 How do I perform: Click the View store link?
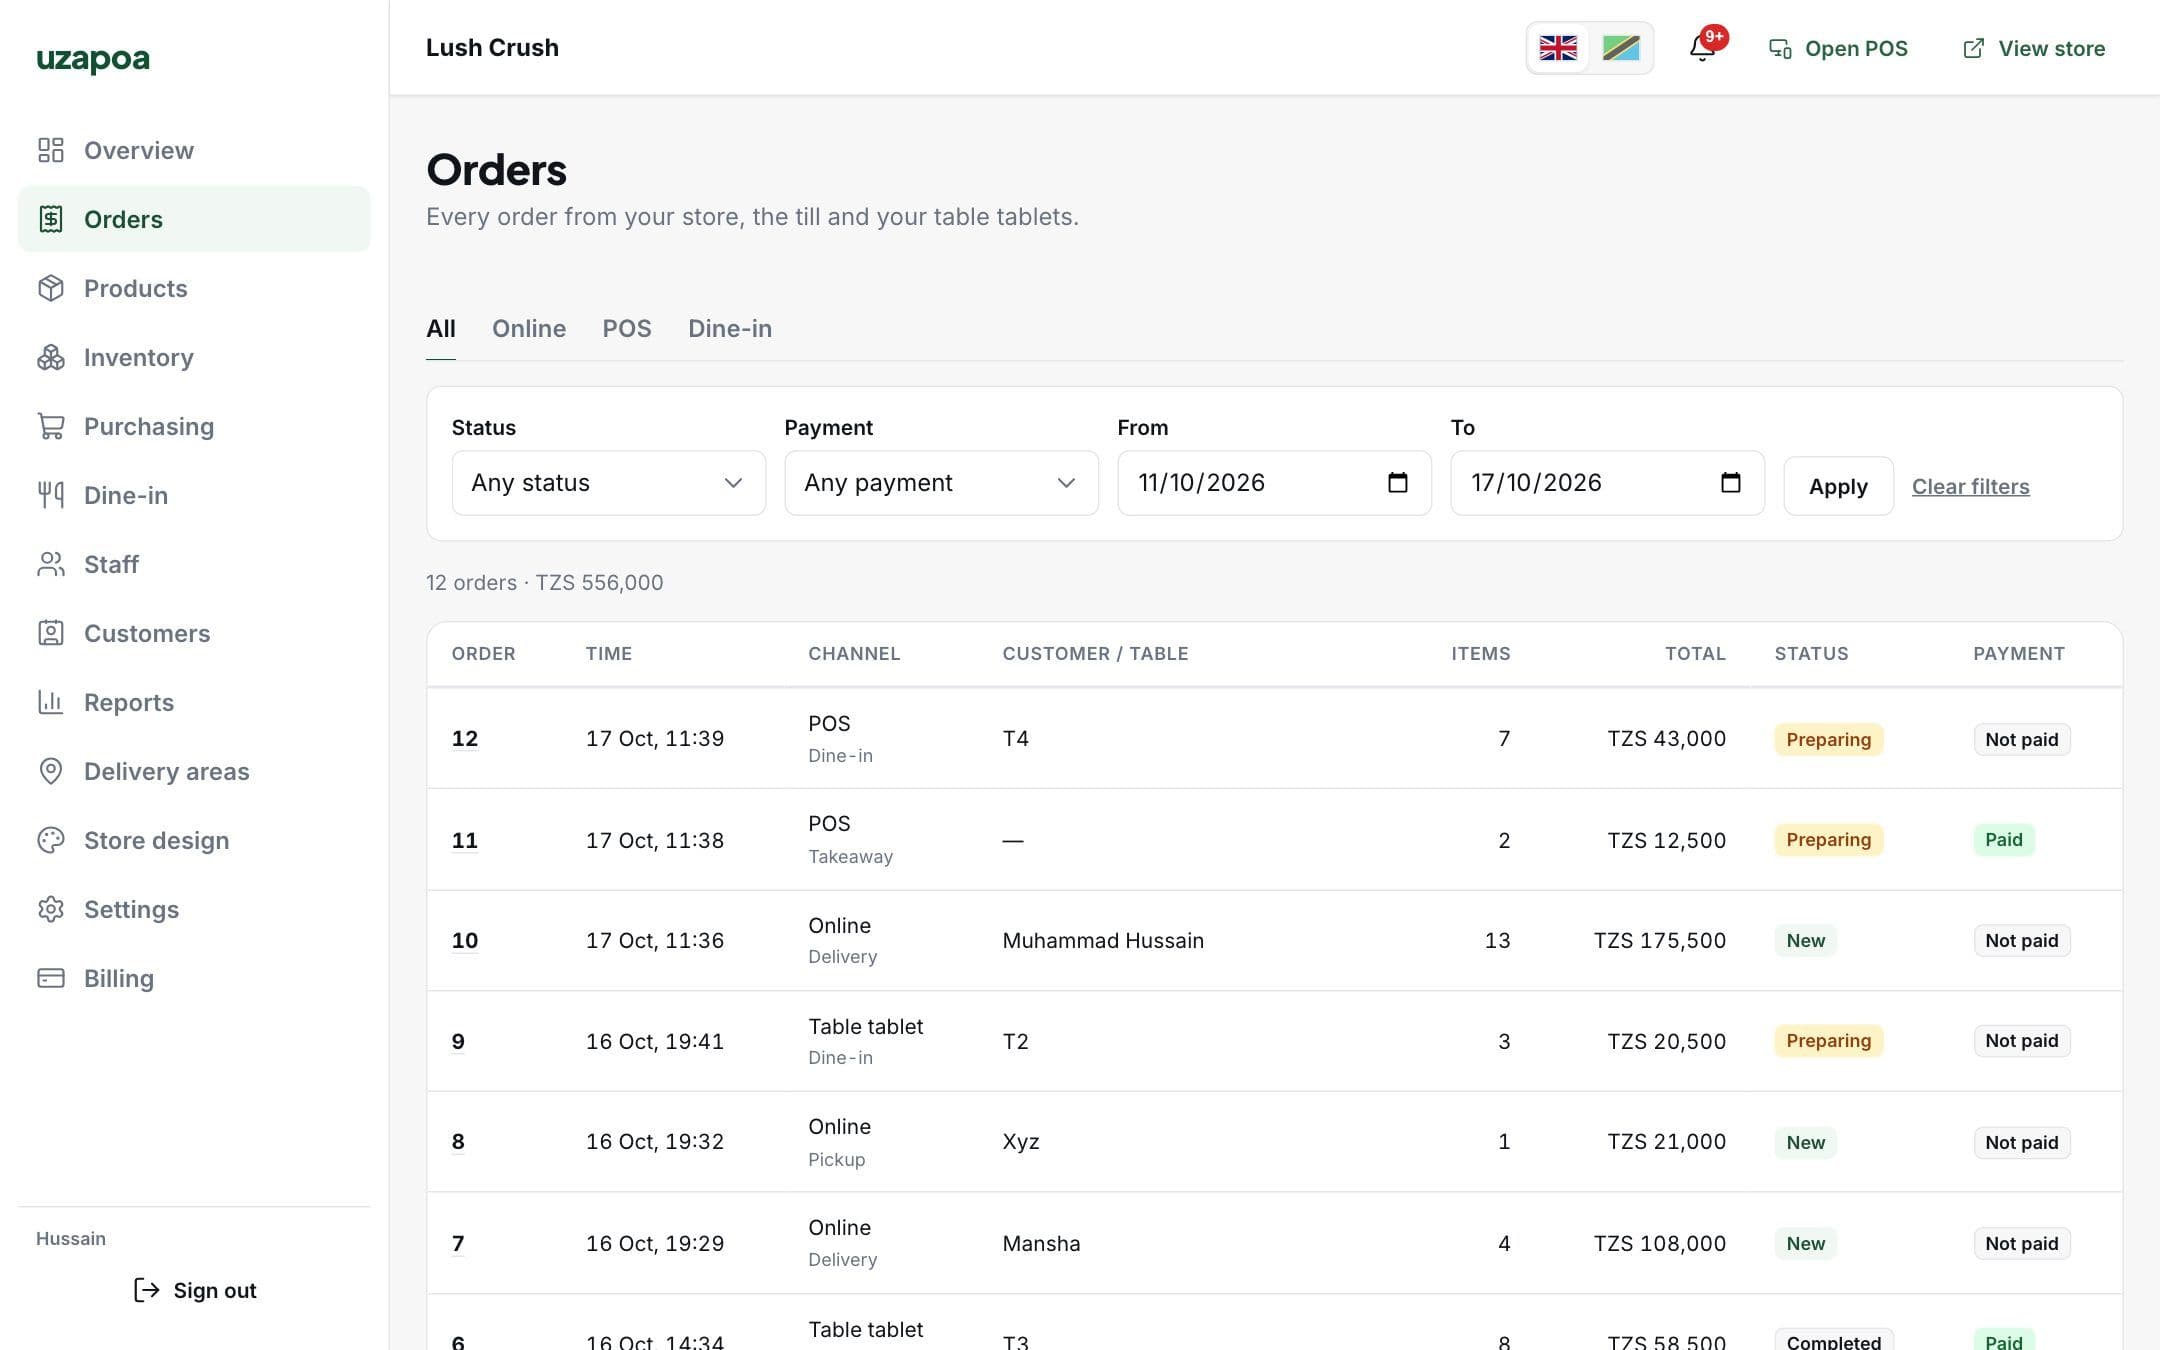tap(2033, 48)
